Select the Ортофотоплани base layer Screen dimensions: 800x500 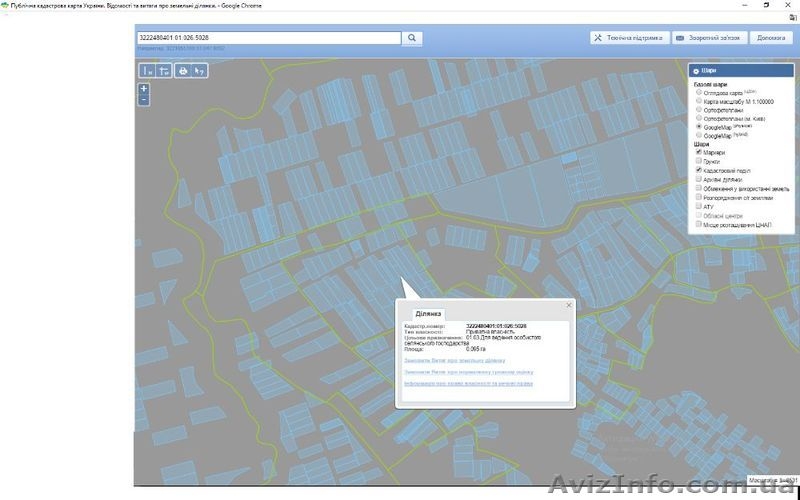click(698, 110)
